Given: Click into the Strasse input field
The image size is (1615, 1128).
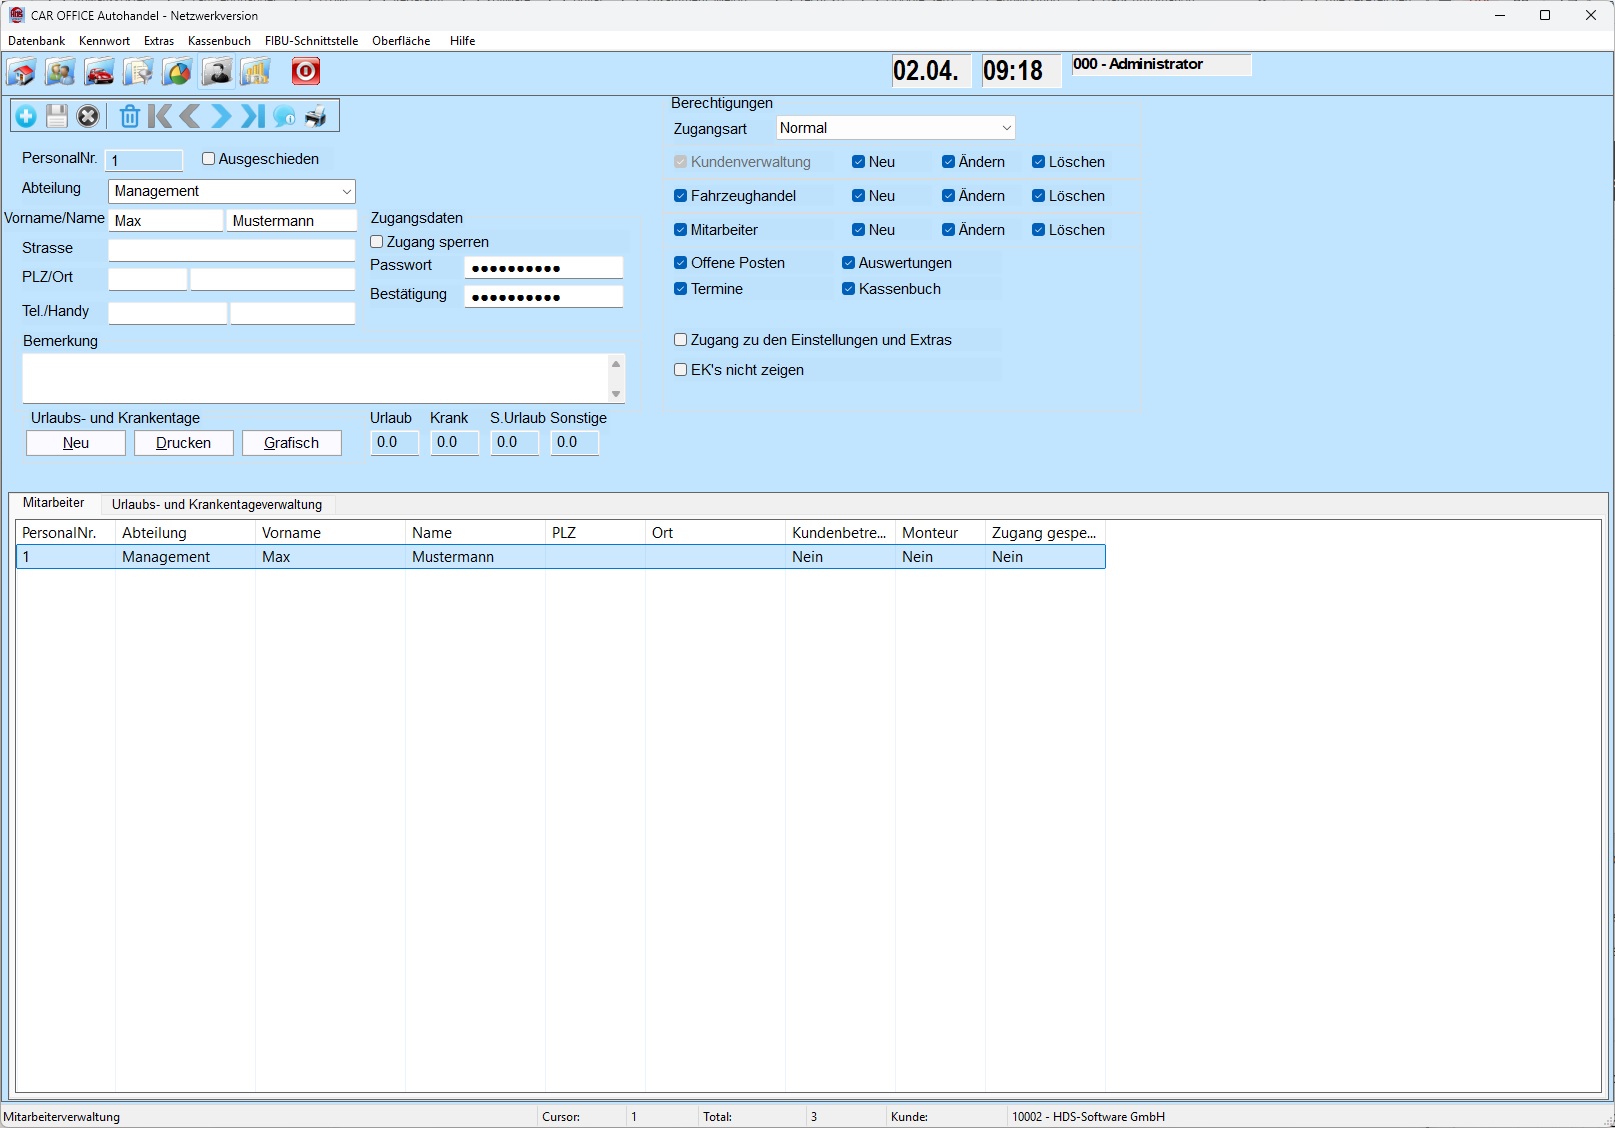Looking at the screenshot, I should click(x=231, y=250).
